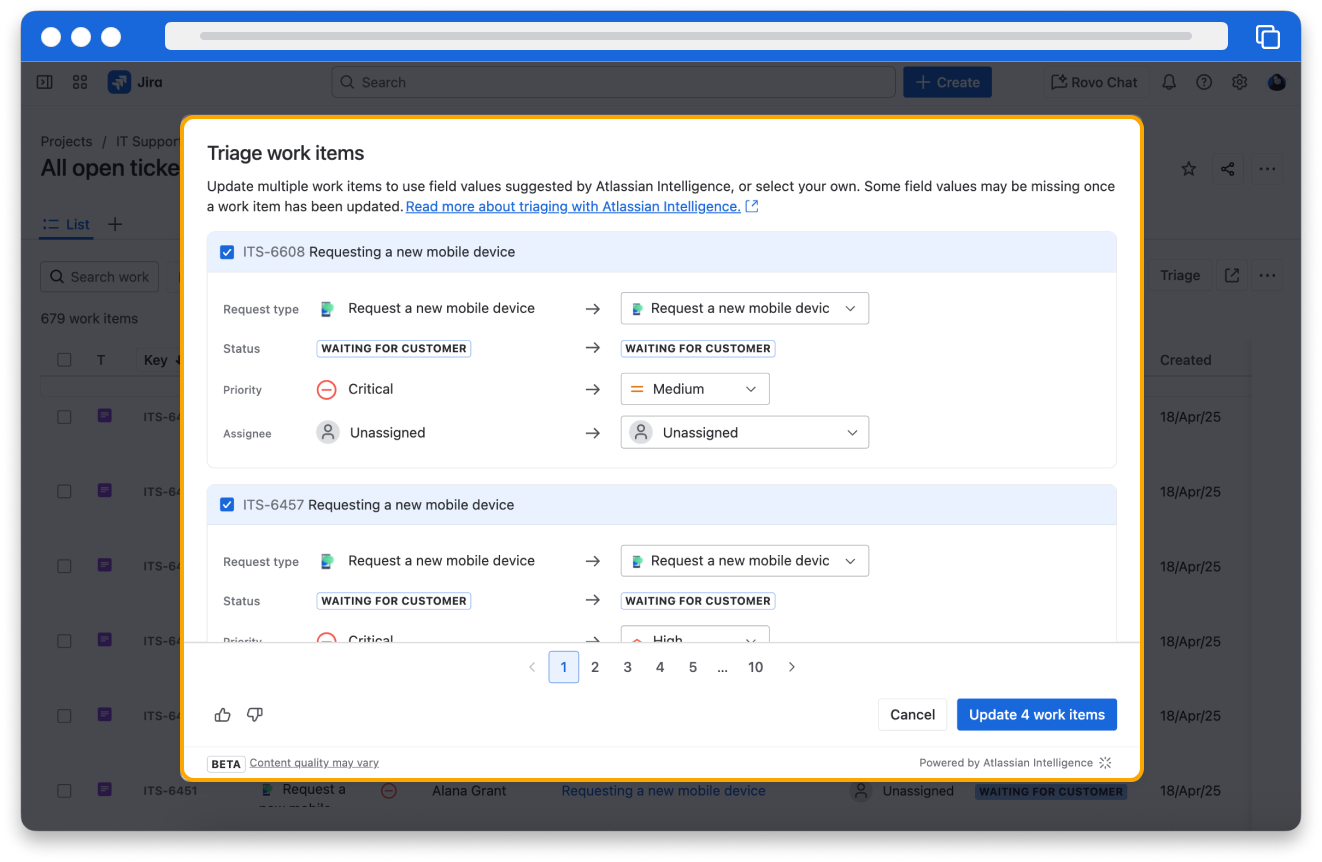This screenshot has height=862, width=1322.
Task: Click the Unassigned avatar in ITS-6608 current assignee
Action: click(328, 432)
